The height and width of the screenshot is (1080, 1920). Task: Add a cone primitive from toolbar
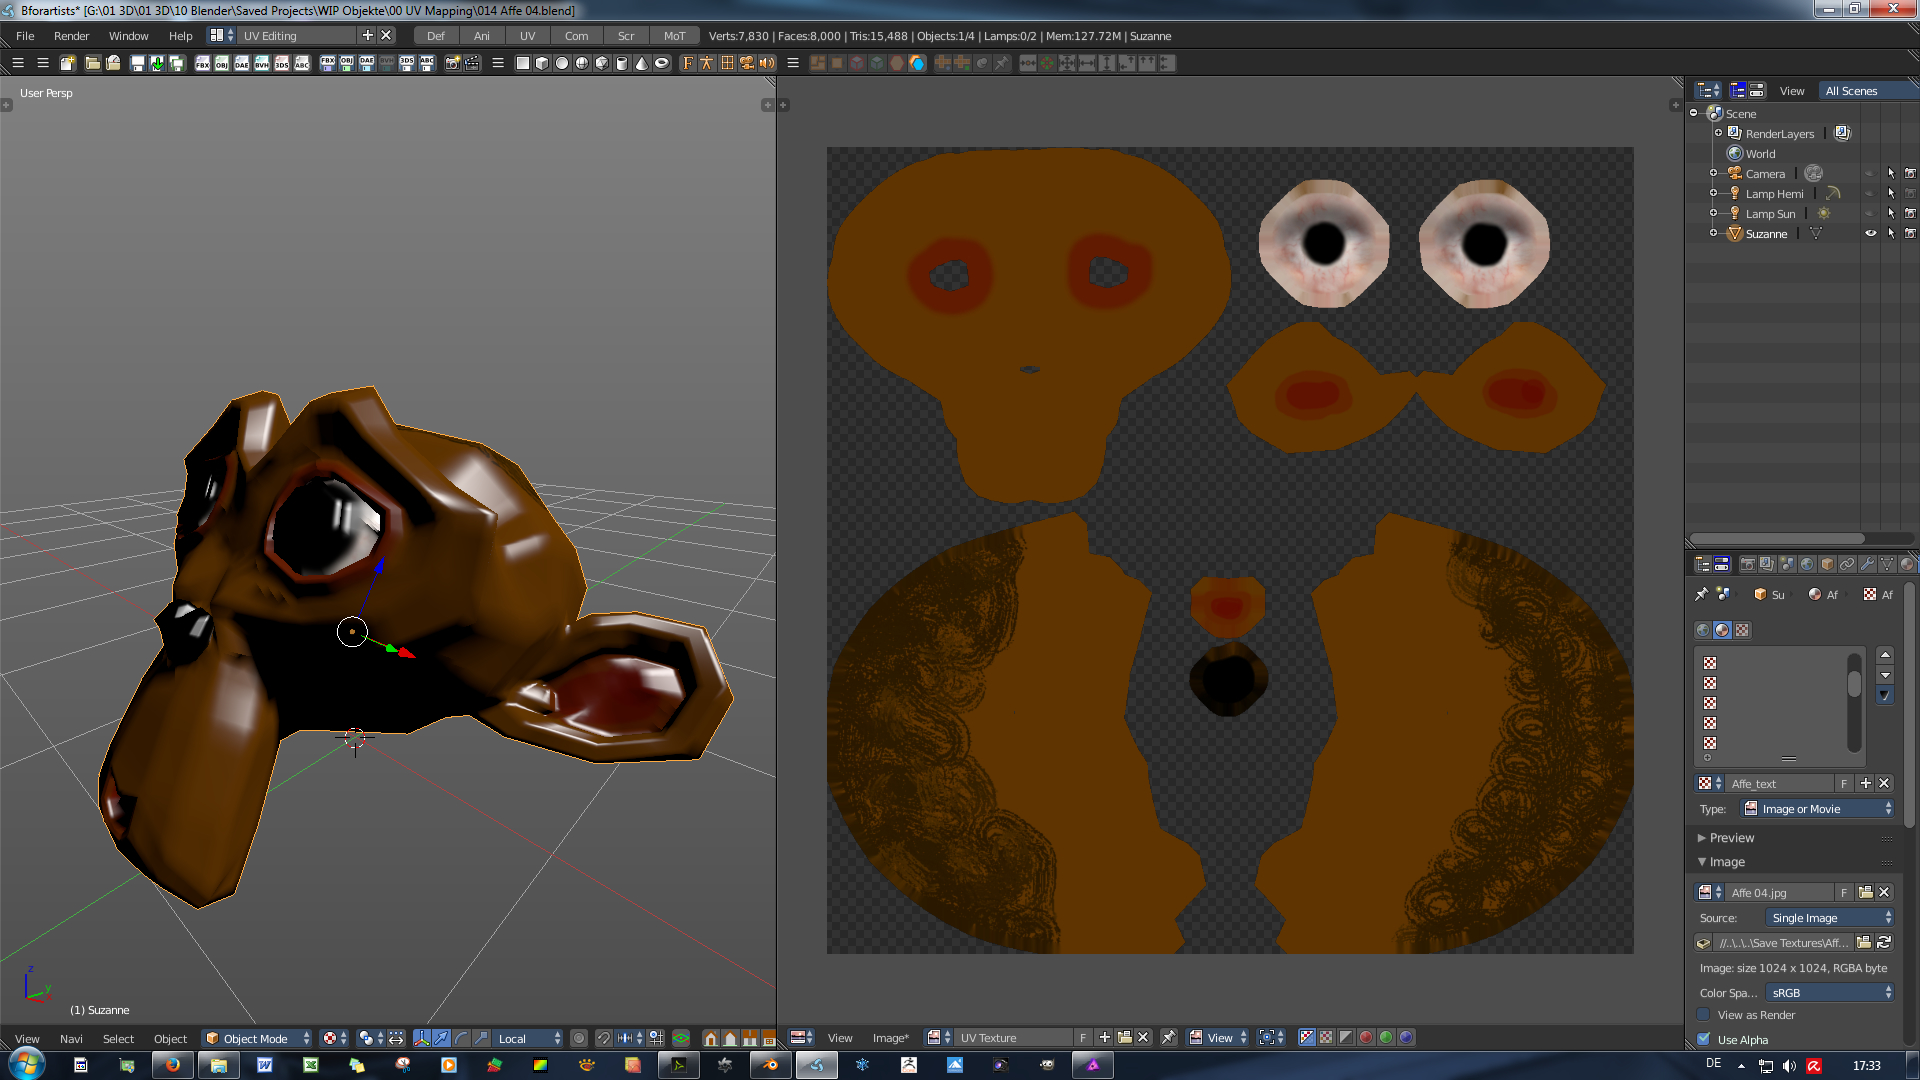[642, 63]
